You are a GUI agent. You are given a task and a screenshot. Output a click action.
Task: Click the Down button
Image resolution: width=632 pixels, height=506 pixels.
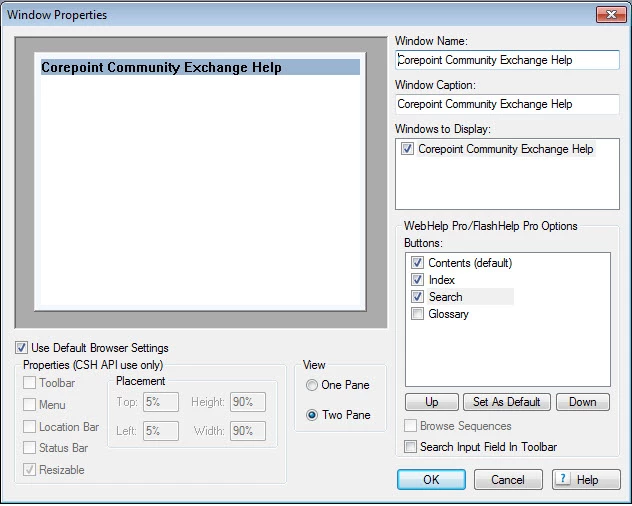[583, 402]
